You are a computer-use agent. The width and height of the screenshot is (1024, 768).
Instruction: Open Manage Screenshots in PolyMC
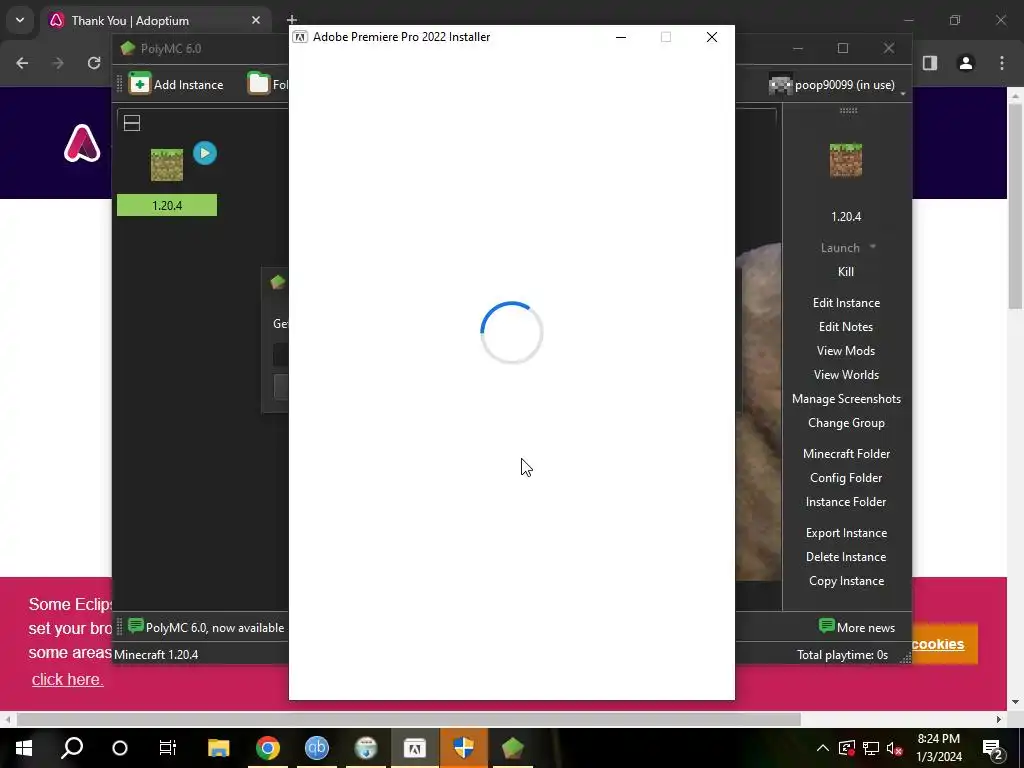846,399
